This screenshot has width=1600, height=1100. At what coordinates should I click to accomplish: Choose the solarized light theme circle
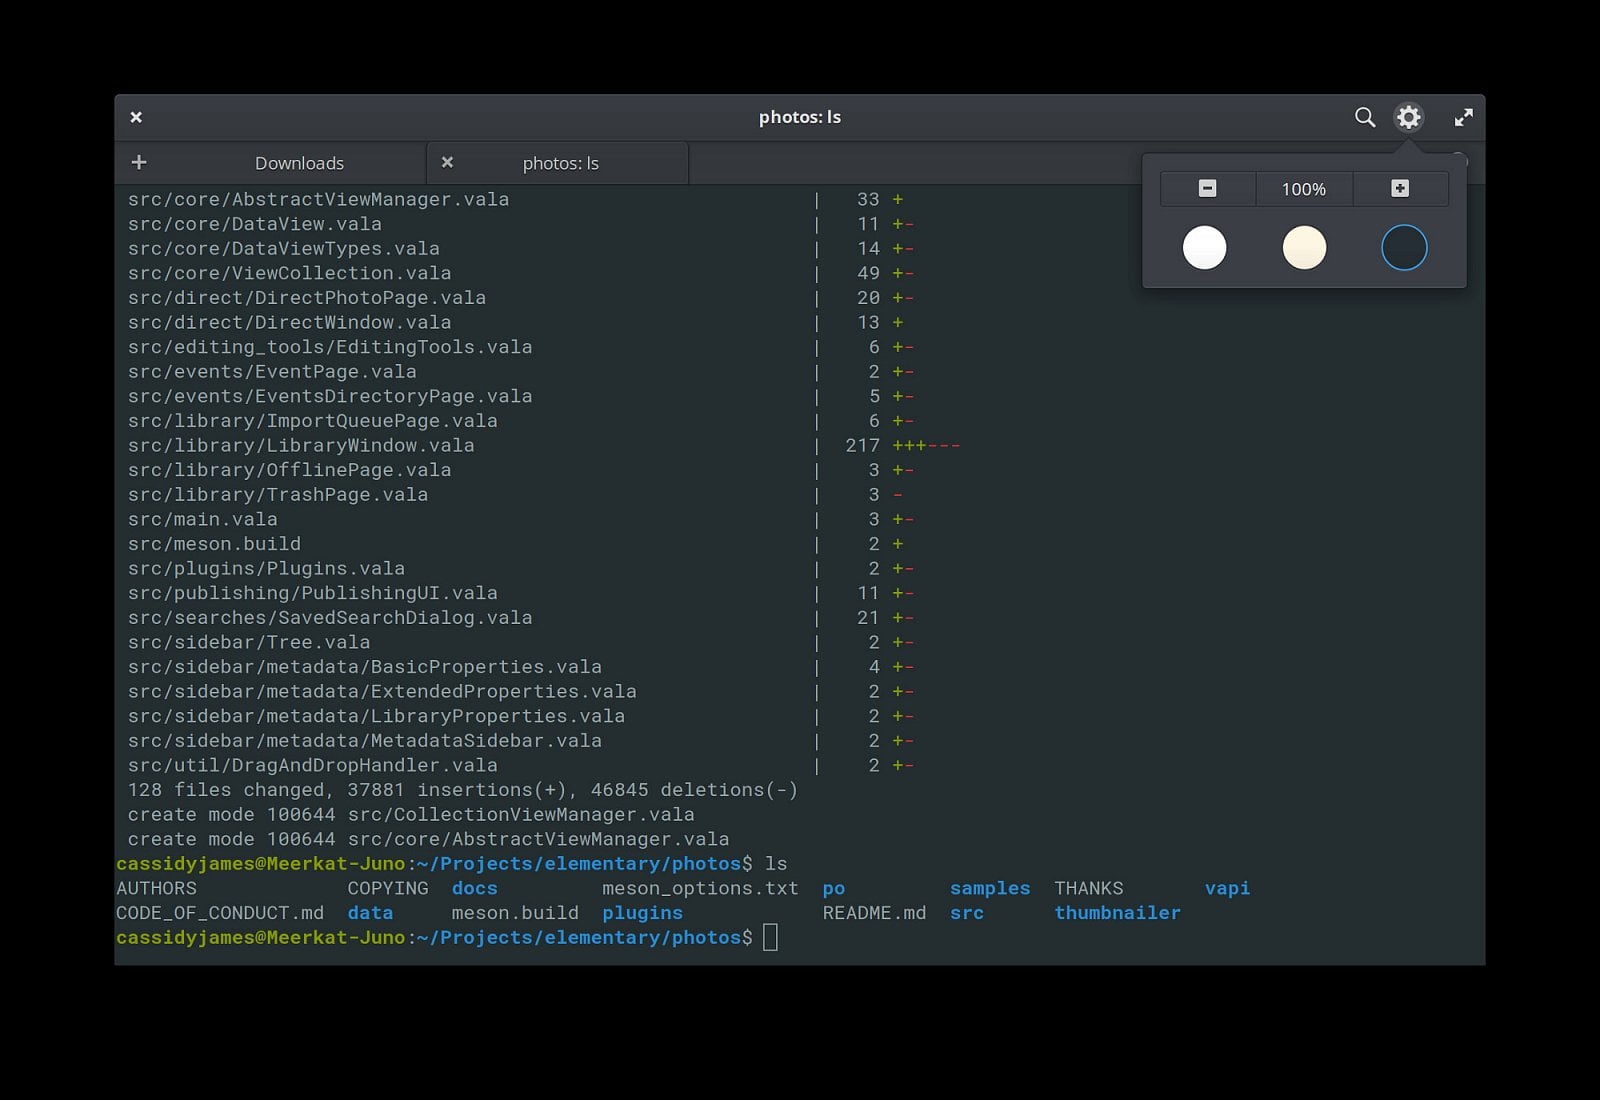[x=1303, y=247]
